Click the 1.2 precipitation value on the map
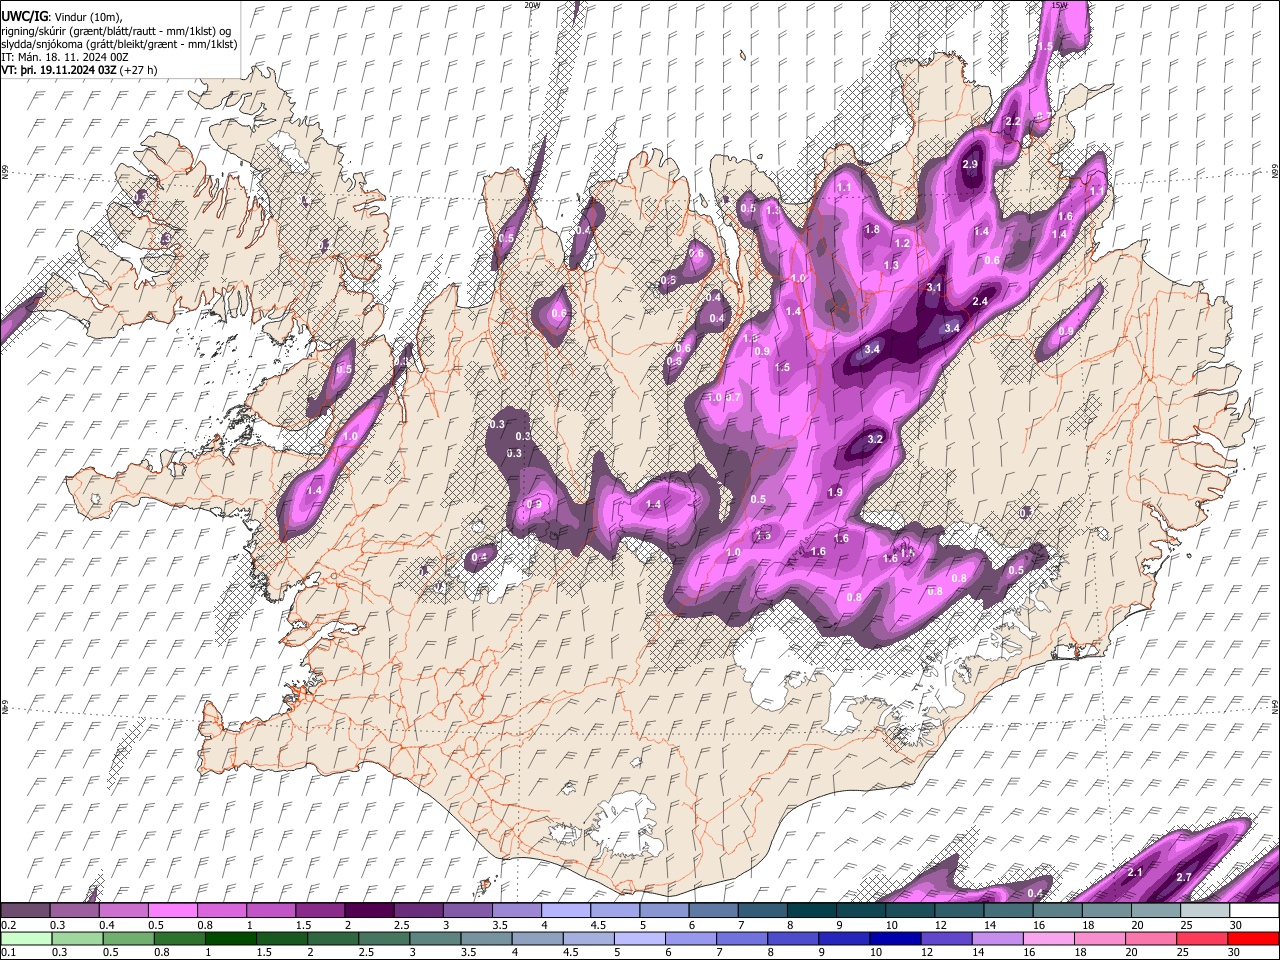This screenshot has height=960, width=1280. [x=902, y=243]
